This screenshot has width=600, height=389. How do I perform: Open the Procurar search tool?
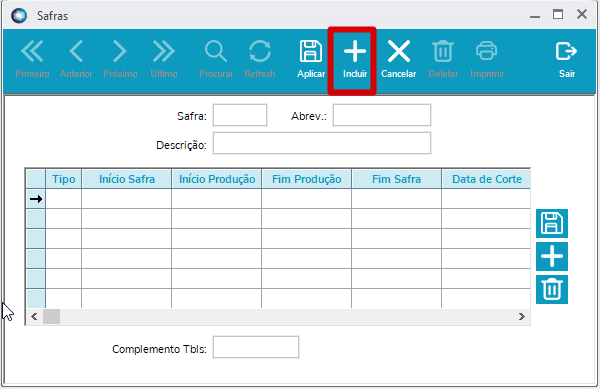coord(216,59)
